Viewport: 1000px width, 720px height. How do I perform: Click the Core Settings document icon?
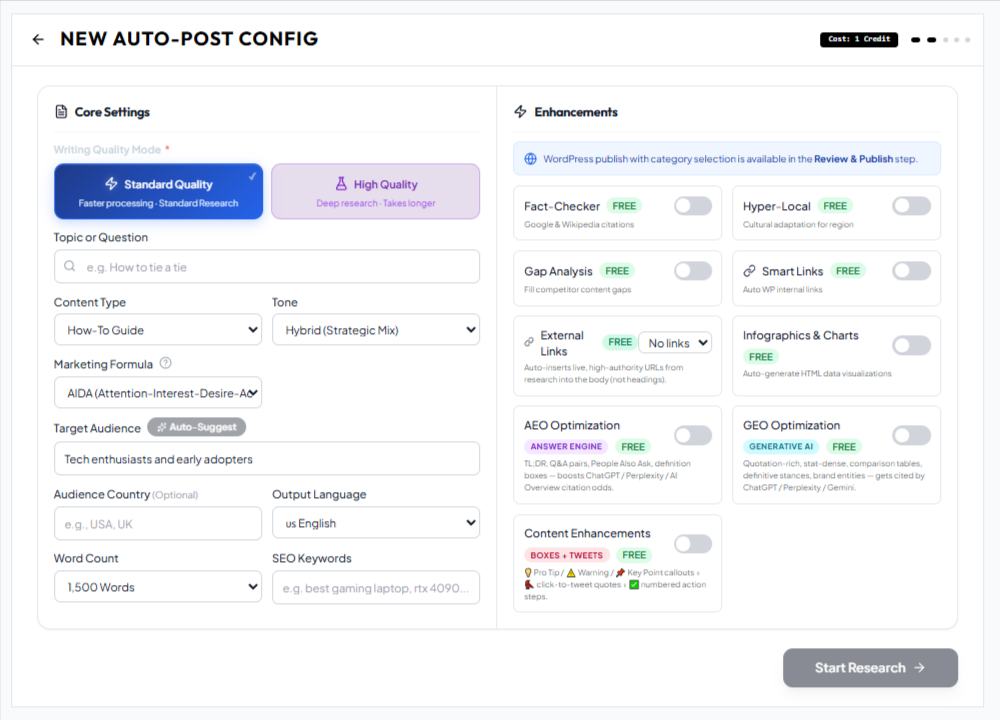pos(61,112)
